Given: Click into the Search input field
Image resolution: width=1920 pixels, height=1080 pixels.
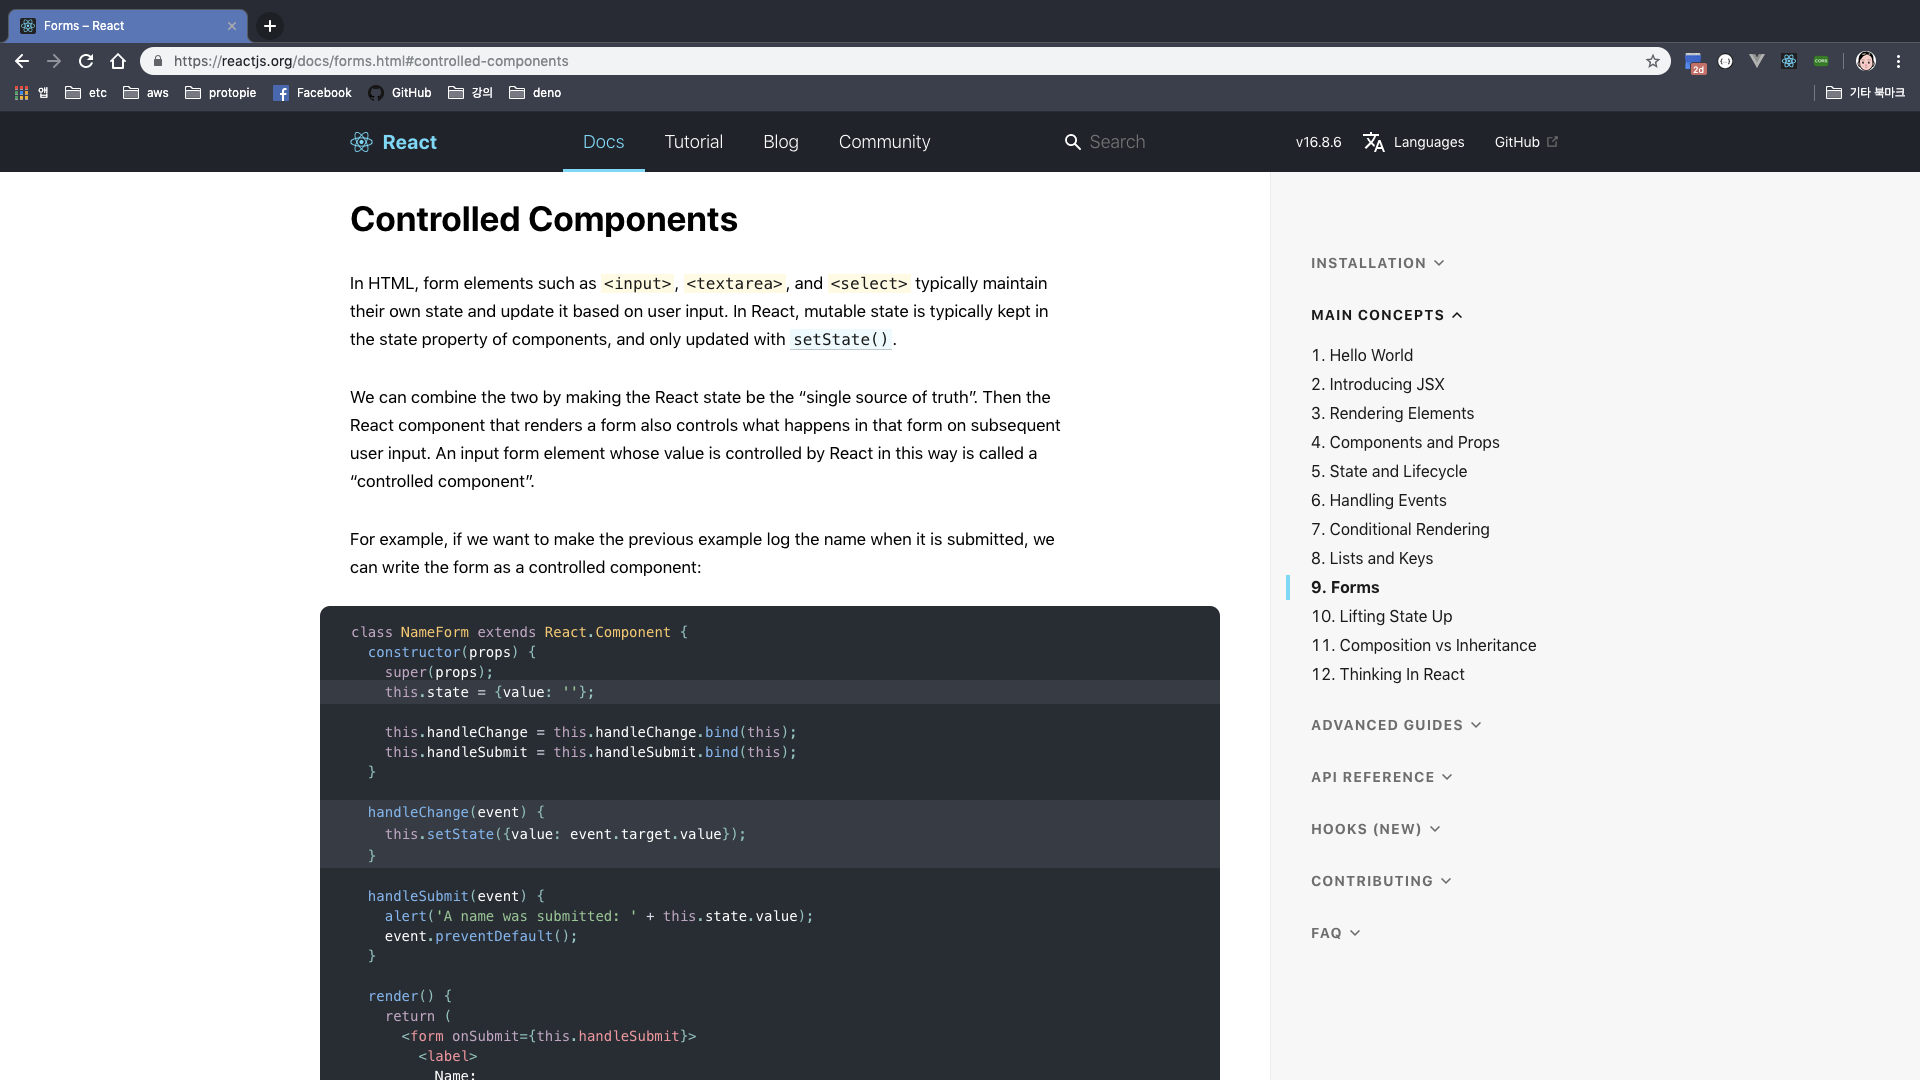Looking at the screenshot, I should click(x=1160, y=142).
